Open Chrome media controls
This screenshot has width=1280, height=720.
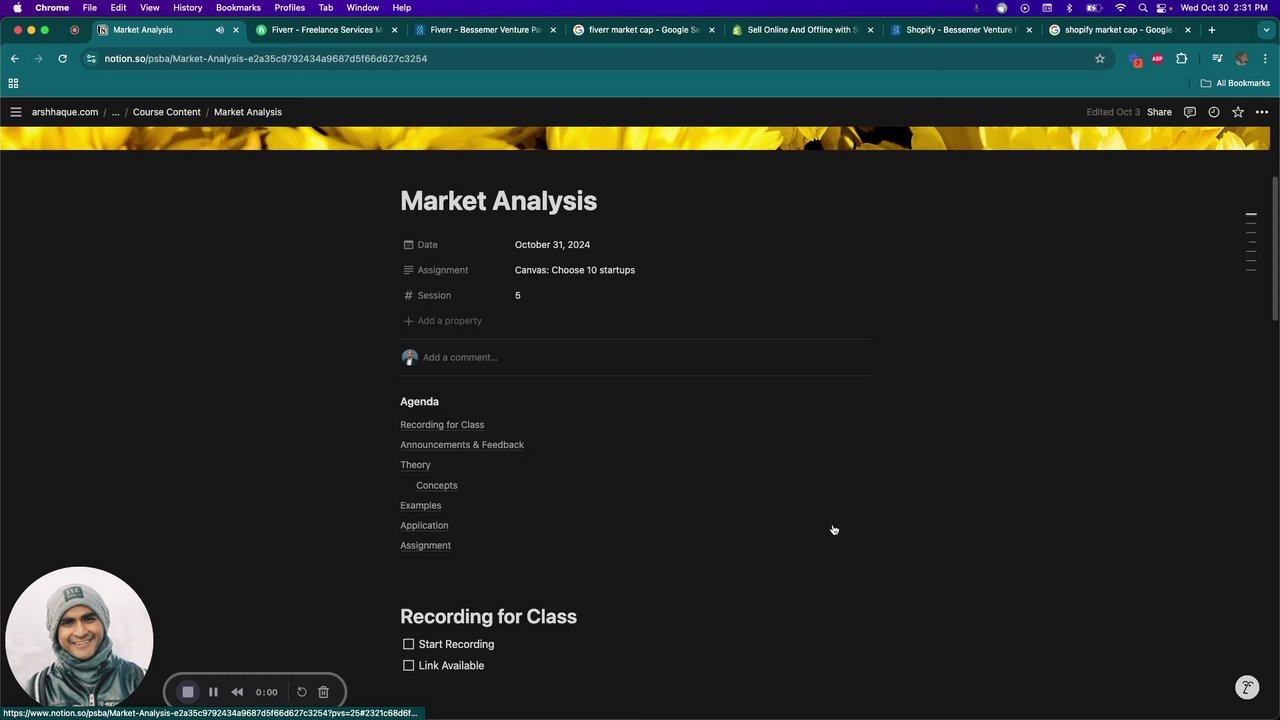1217,59
